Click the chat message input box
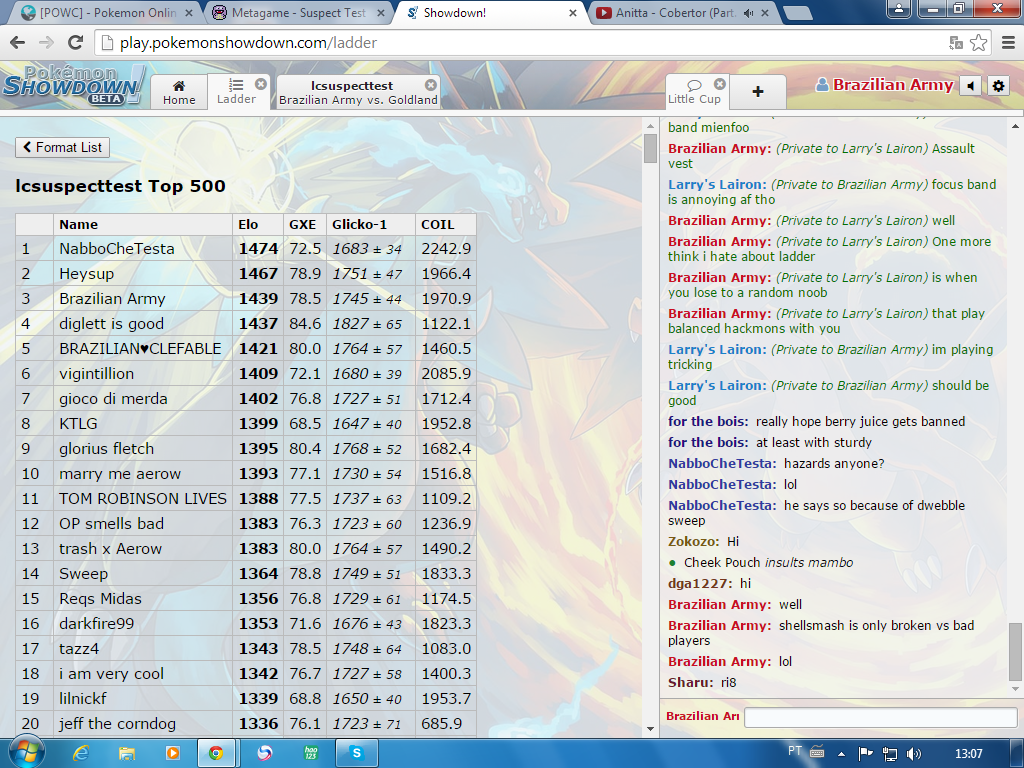The width and height of the screenshot is (1024, 768). (x=882, y=717)
